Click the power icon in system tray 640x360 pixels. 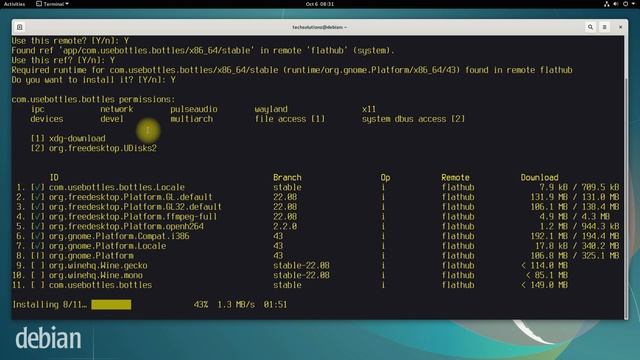pos(625,4)
